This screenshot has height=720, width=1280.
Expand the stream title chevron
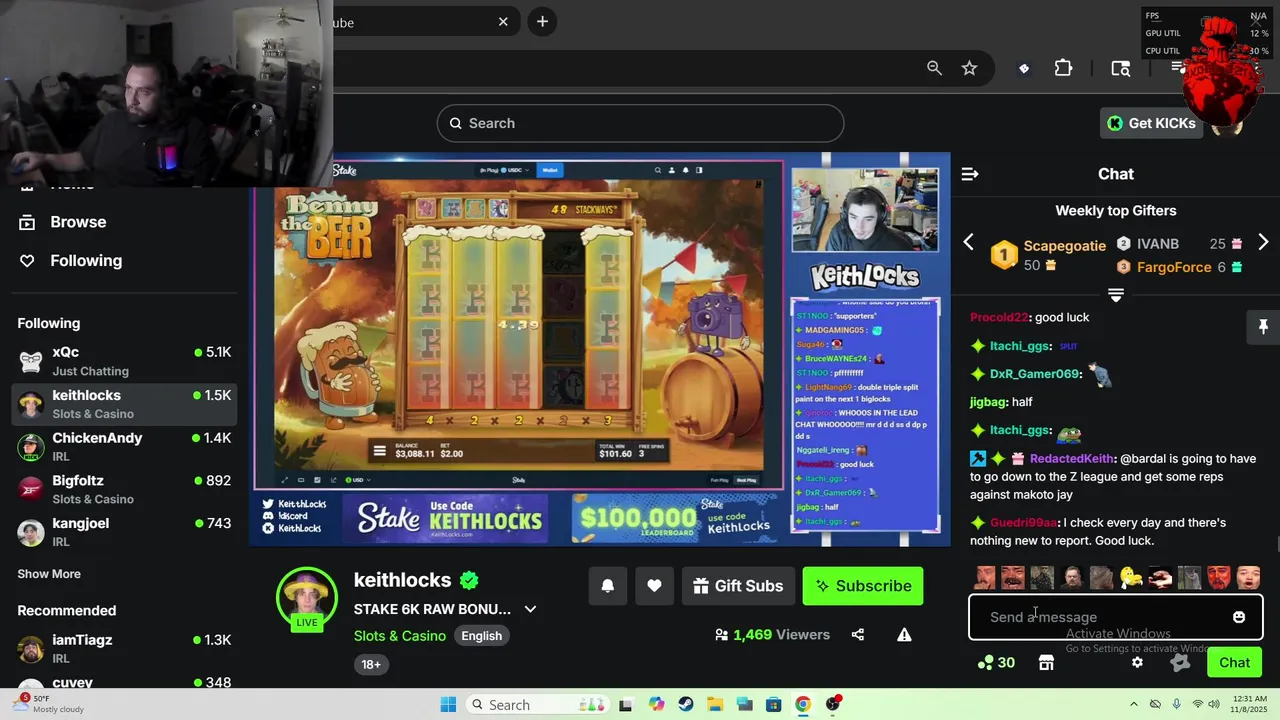pos(530,609)
